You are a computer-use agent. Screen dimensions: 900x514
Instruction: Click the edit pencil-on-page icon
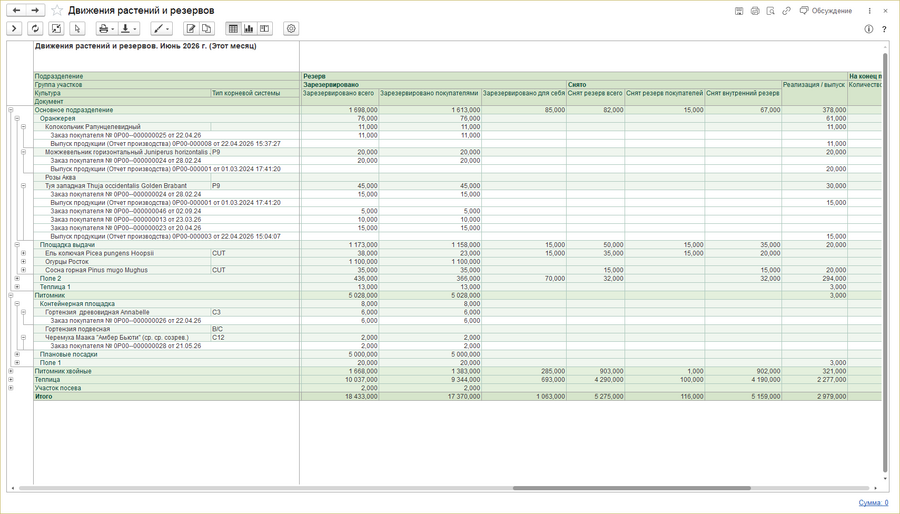pyautogui.click(x=191, y=29)
